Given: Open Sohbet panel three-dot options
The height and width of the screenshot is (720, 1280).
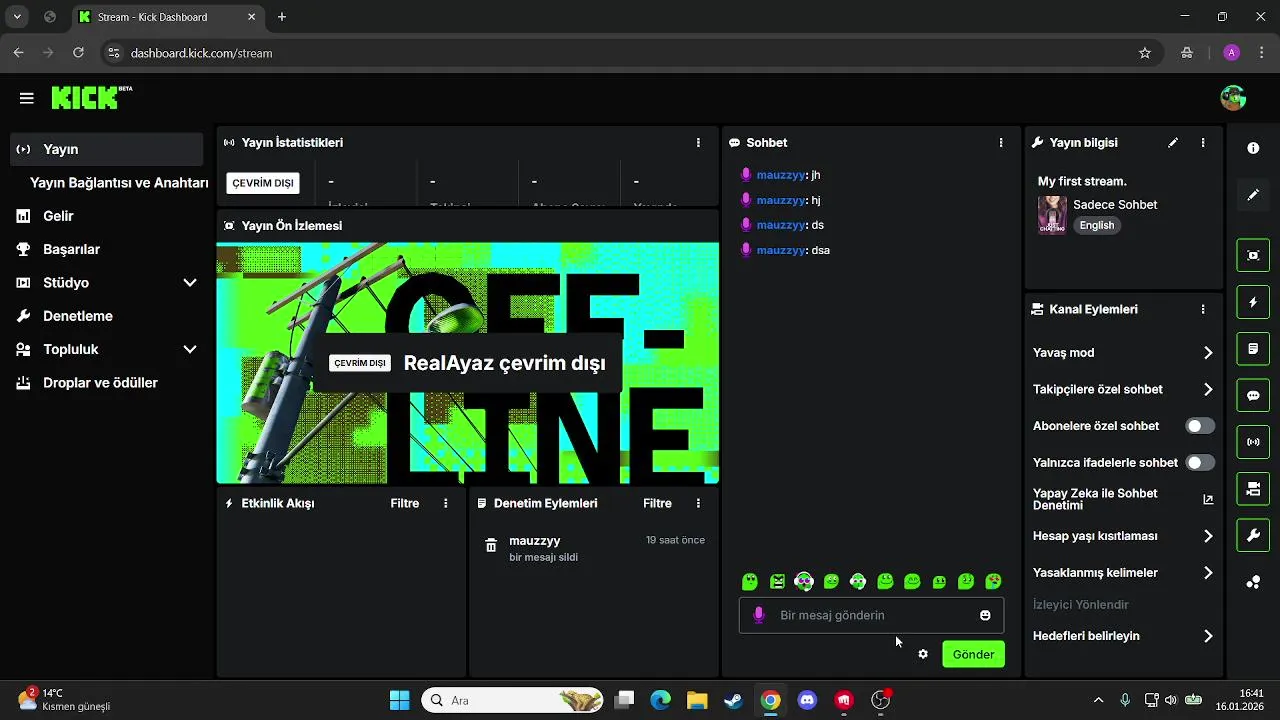Looking at the screenshot, I should (1001, 143).
